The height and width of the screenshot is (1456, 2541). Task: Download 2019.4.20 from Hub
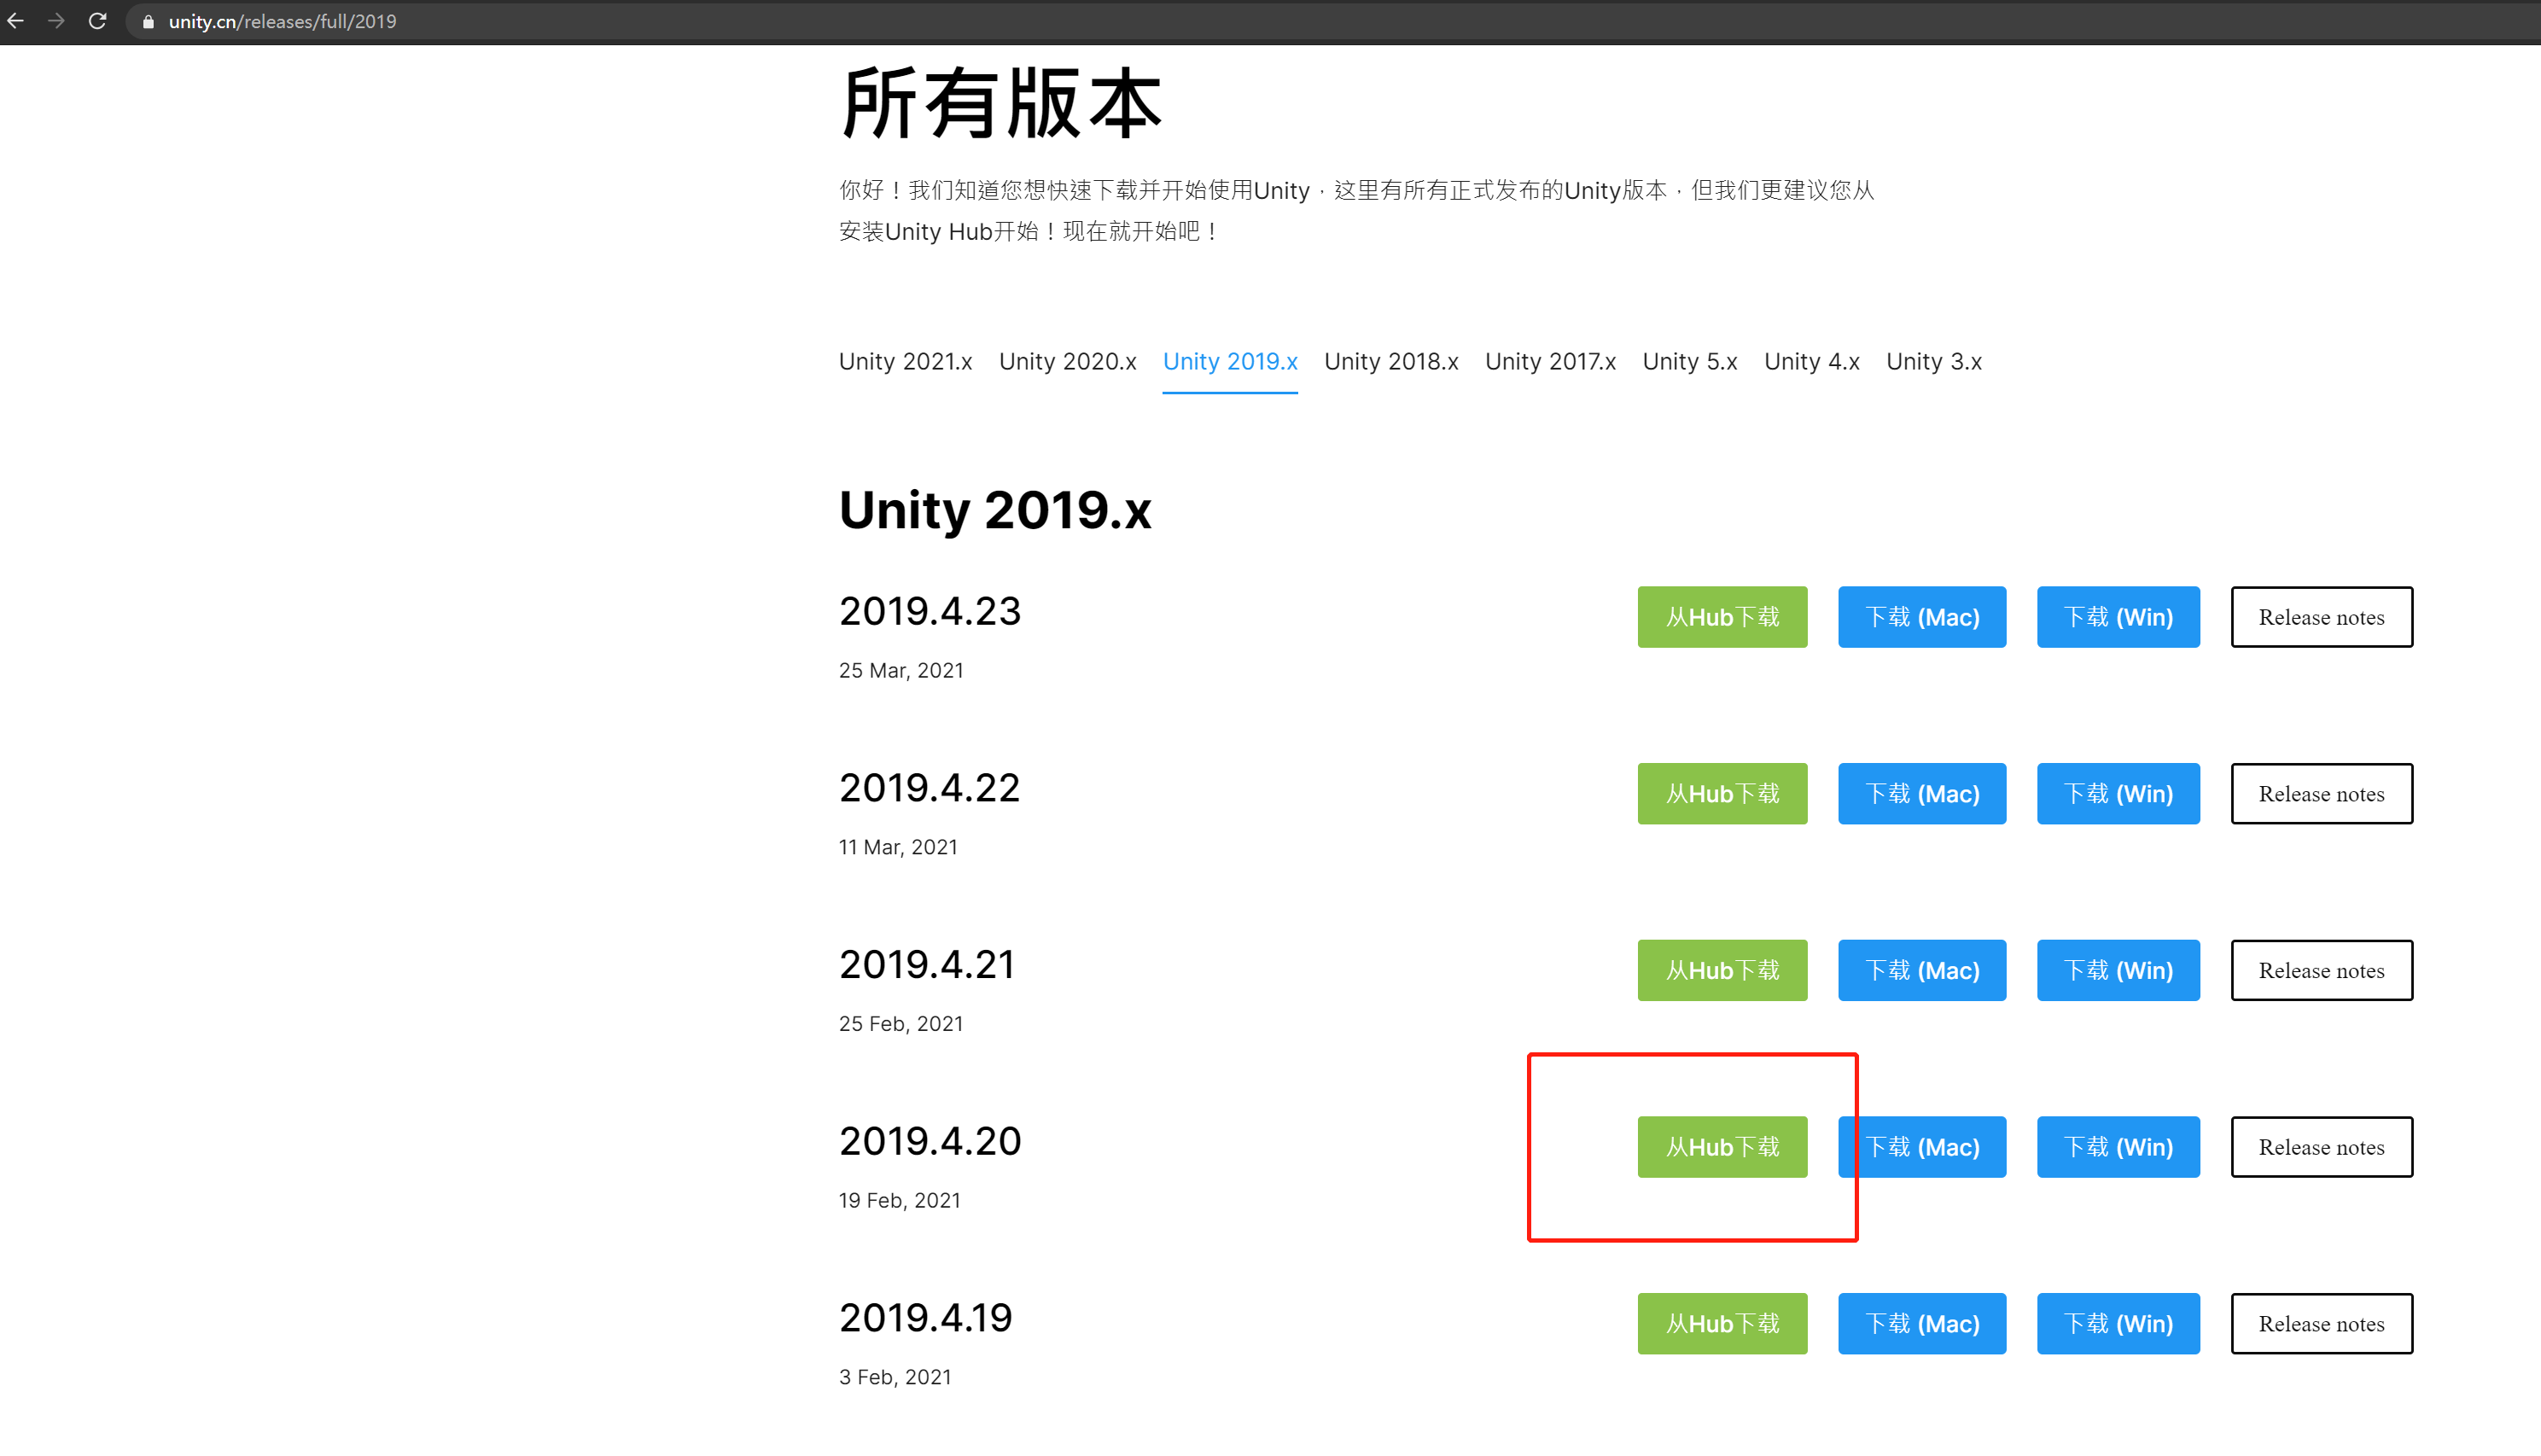coord(1721,1146)
